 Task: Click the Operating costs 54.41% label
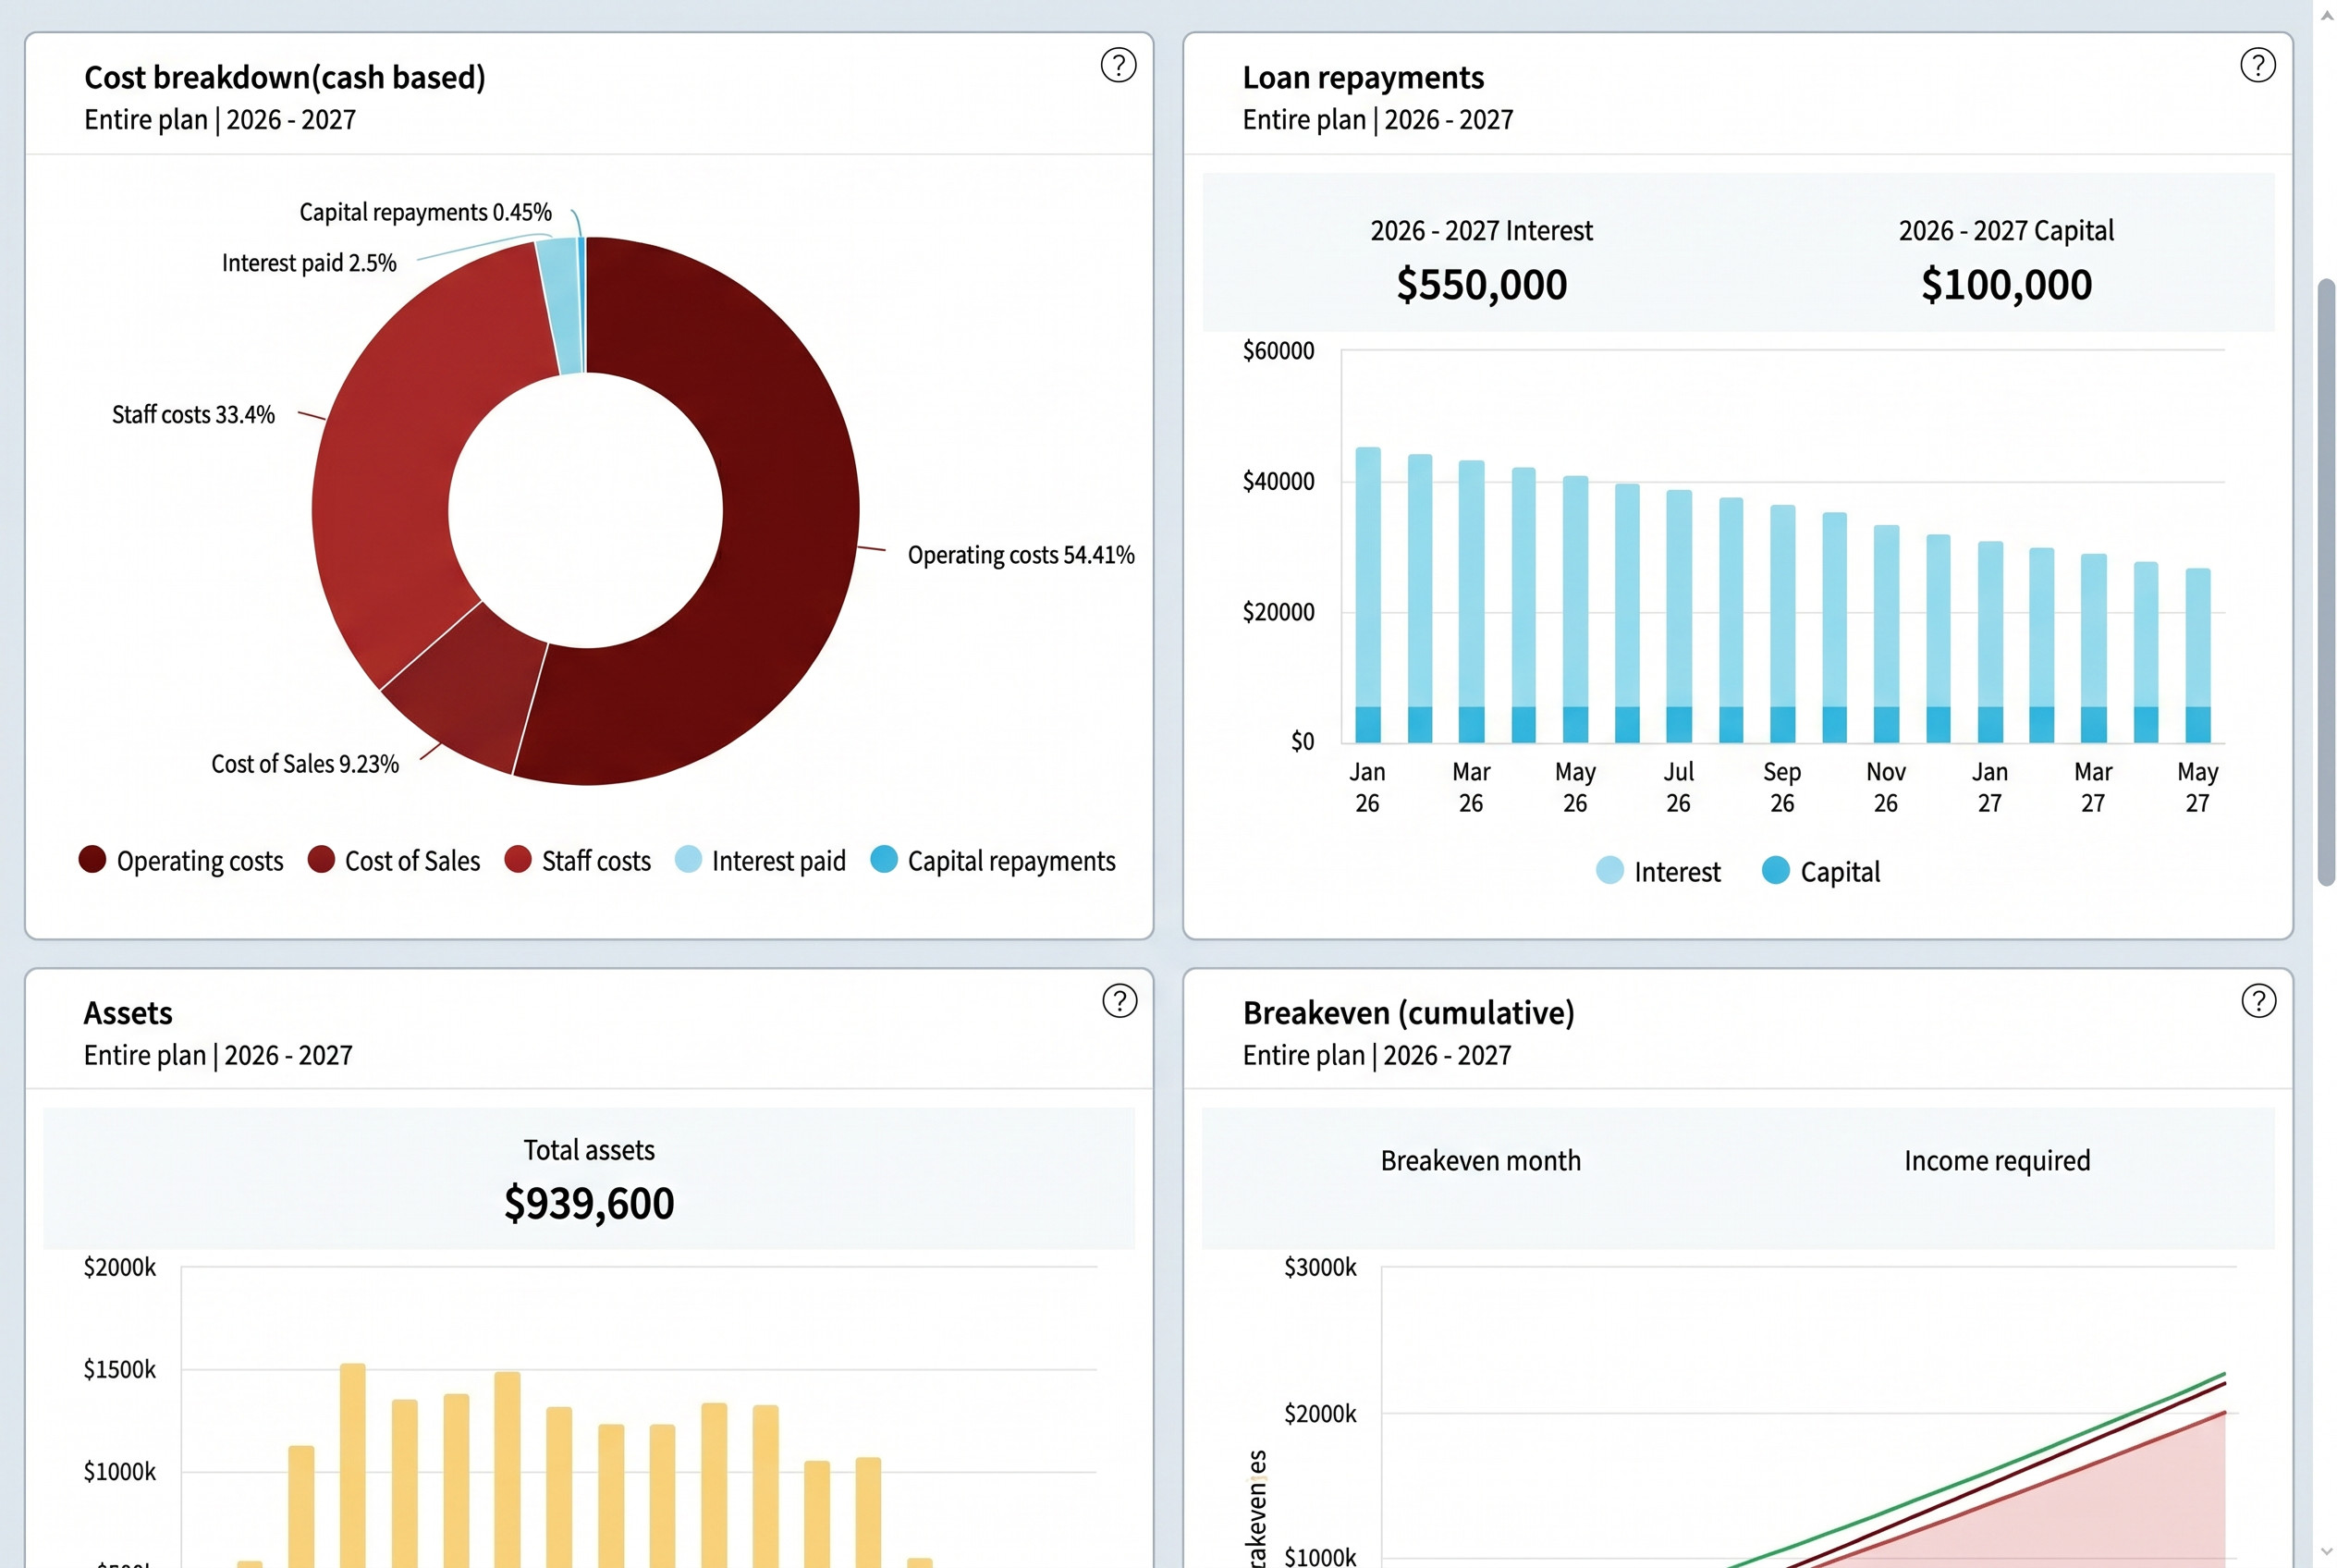pos(1021,555)
